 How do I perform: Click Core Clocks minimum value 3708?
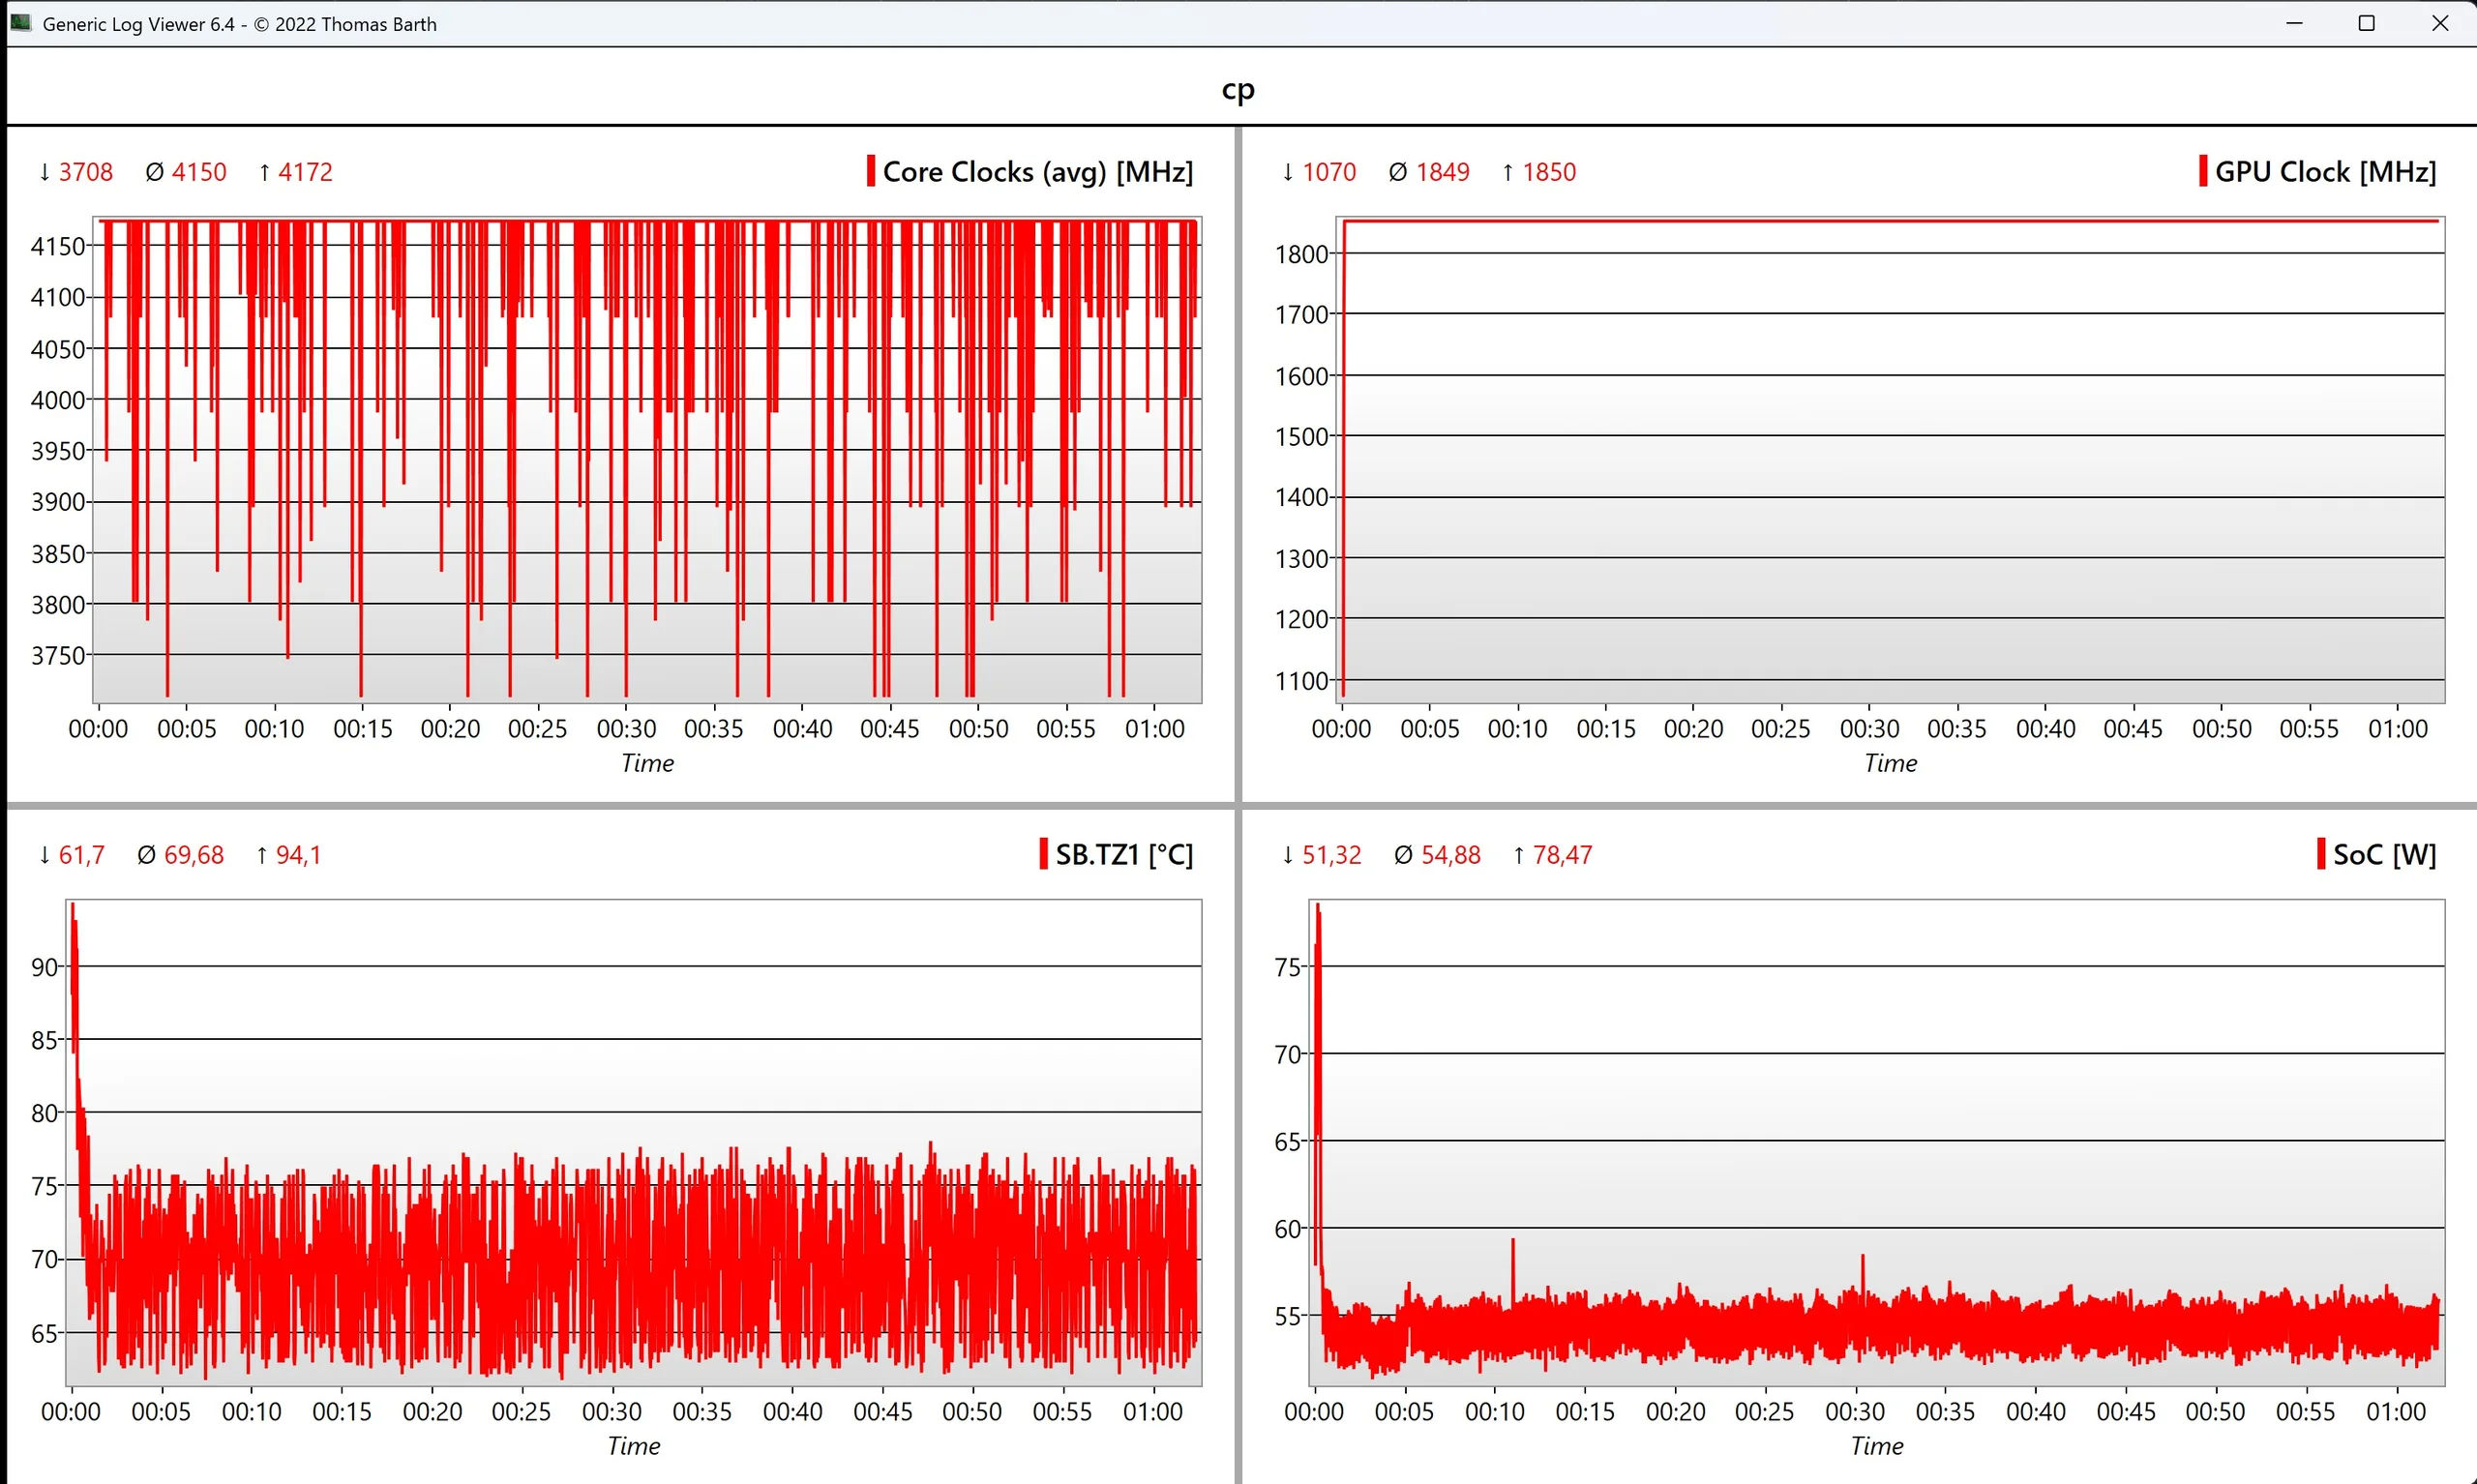pos(85,172)
